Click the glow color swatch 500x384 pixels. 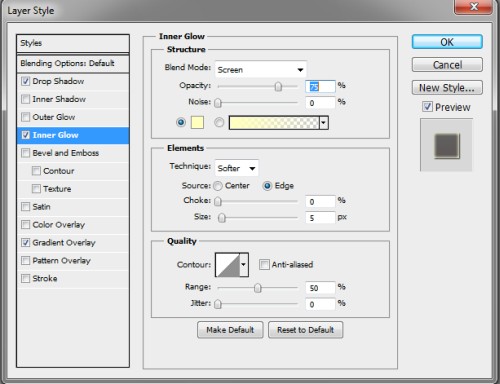197,123
